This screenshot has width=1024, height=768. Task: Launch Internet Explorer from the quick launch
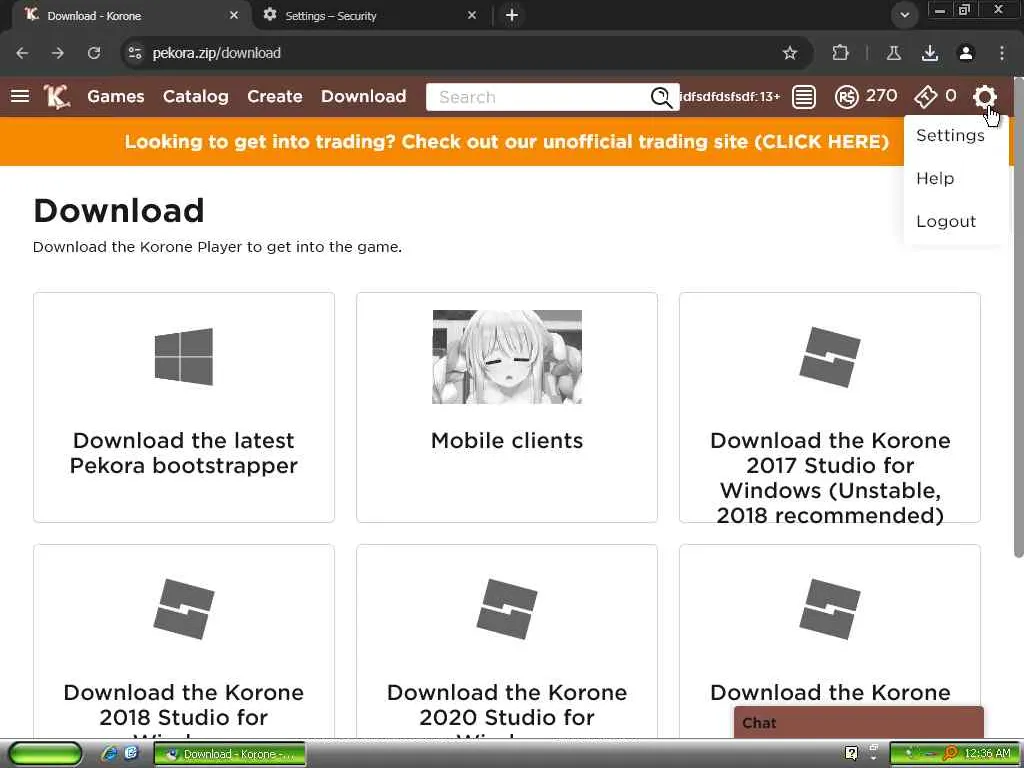click(x=110, y=754)
